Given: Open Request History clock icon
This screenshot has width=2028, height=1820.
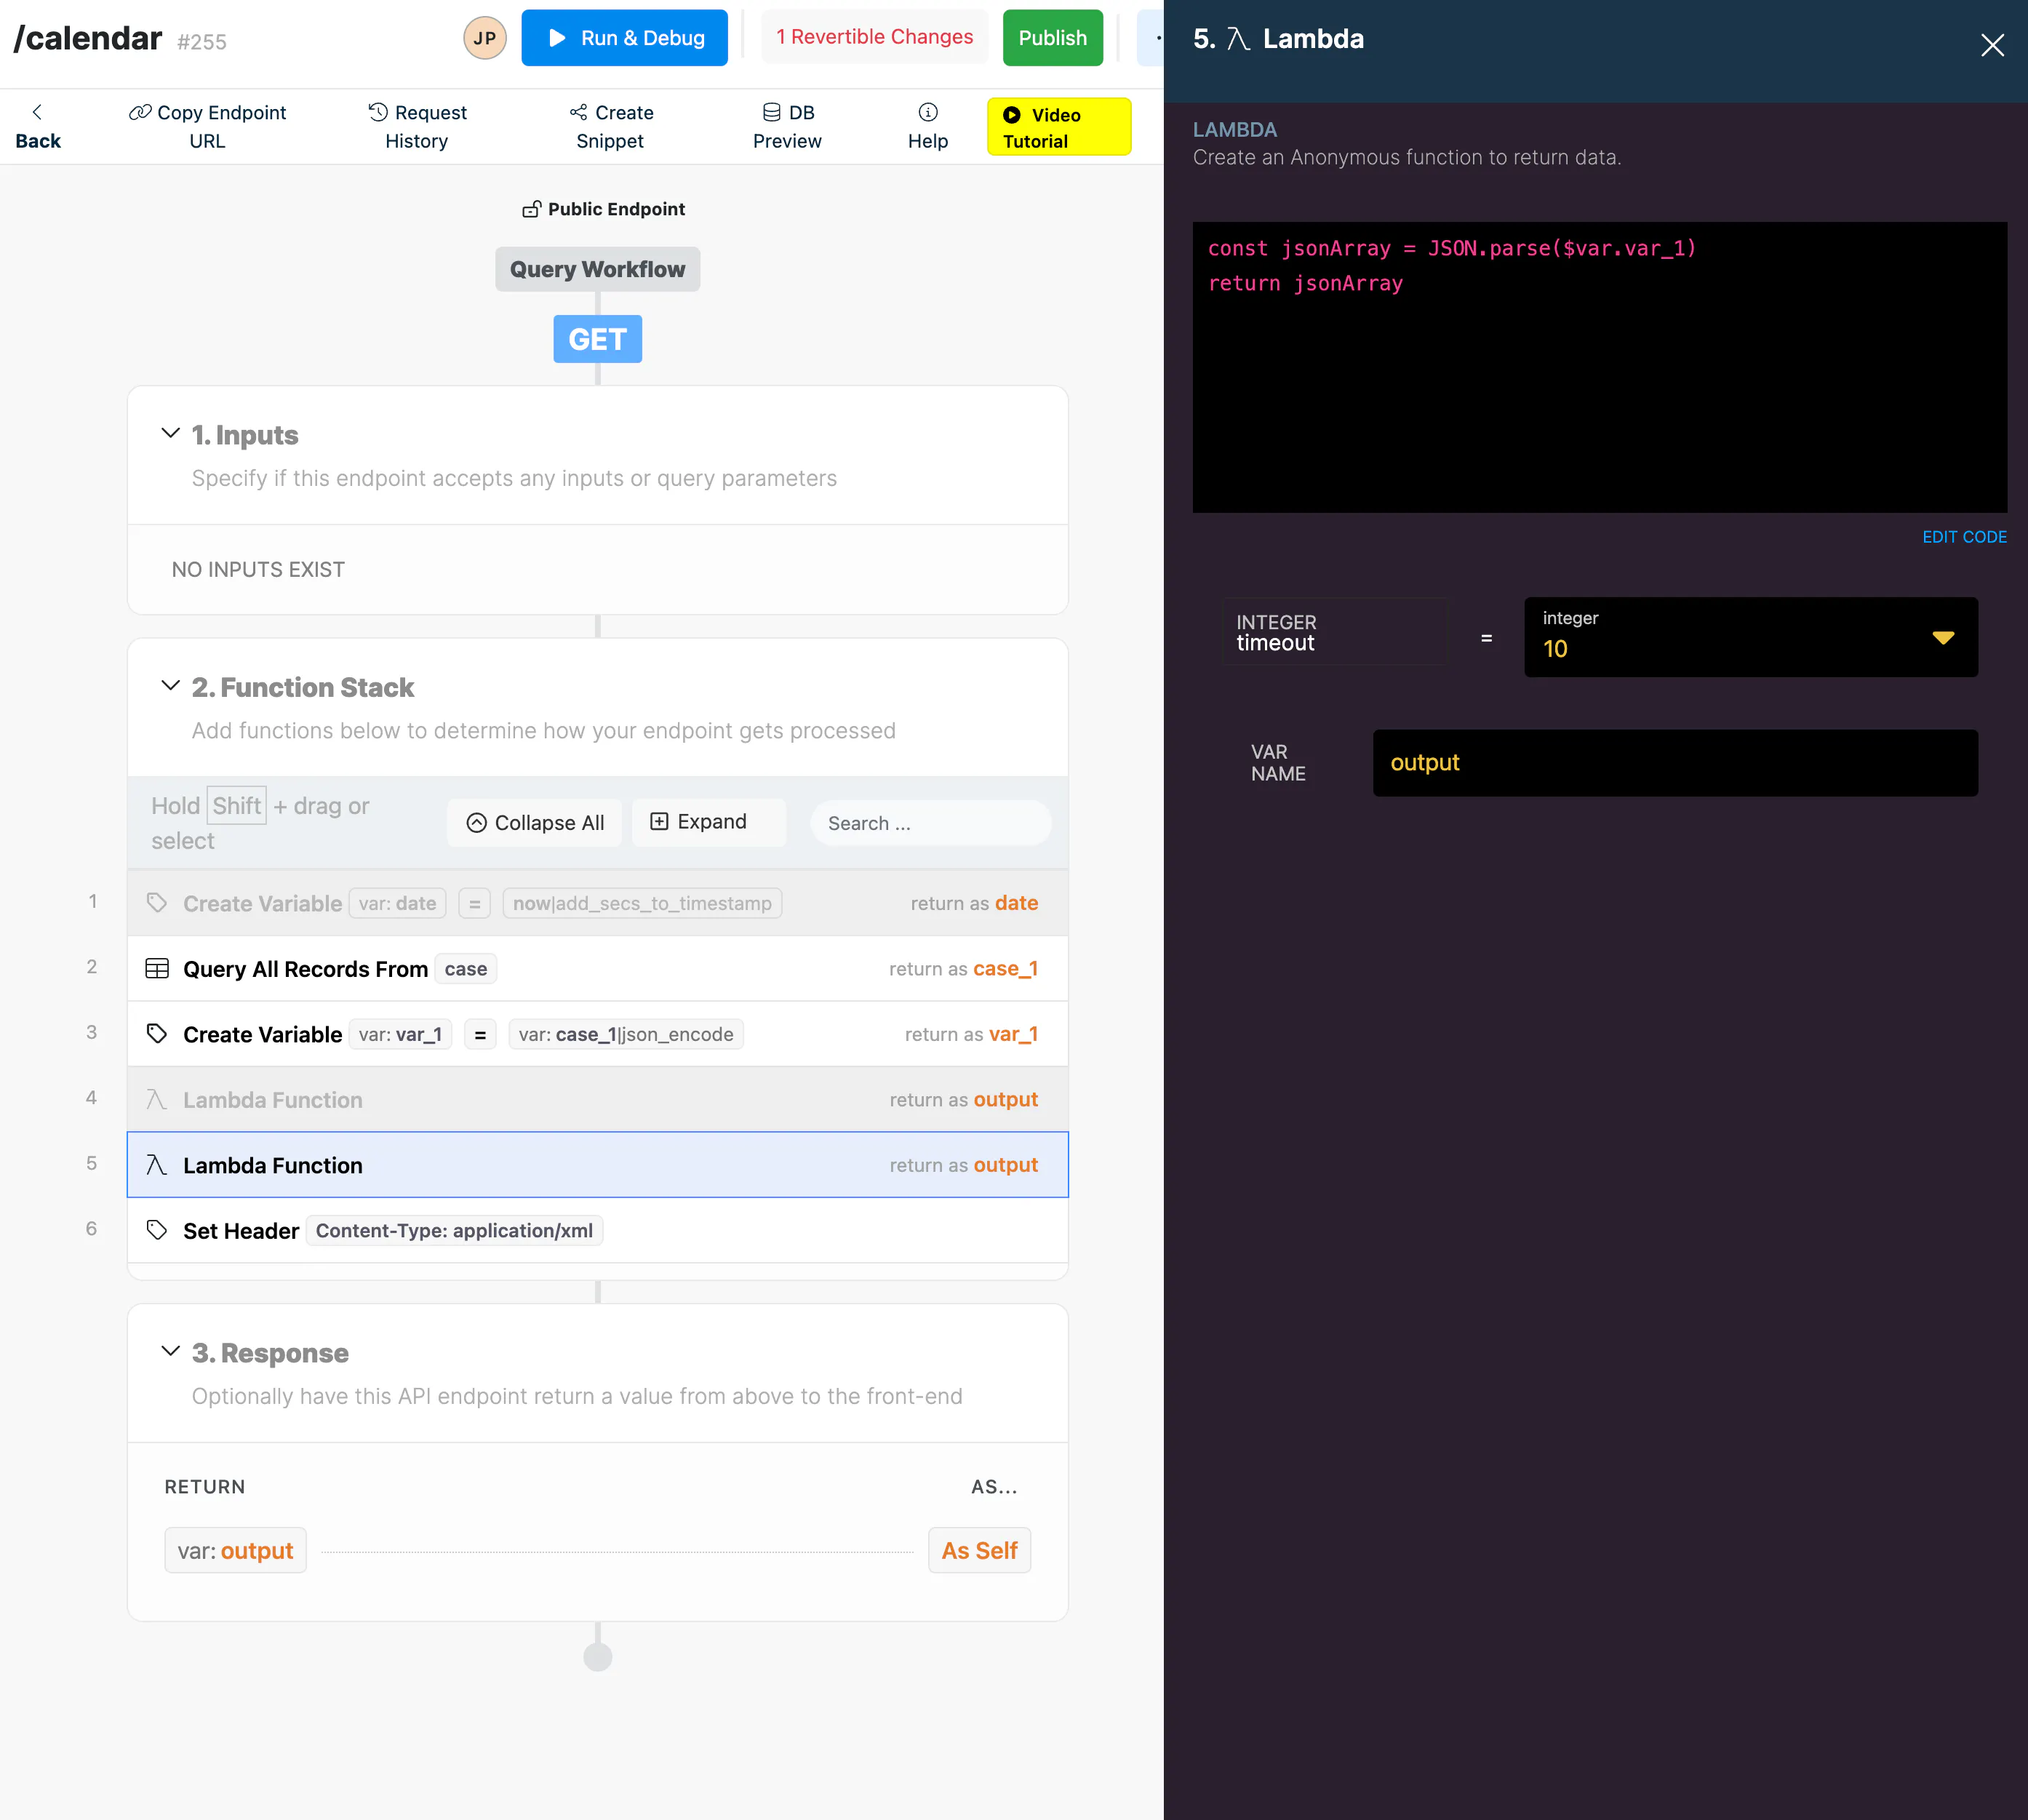Looking at the screenshot, I should (x=378, y=112).
